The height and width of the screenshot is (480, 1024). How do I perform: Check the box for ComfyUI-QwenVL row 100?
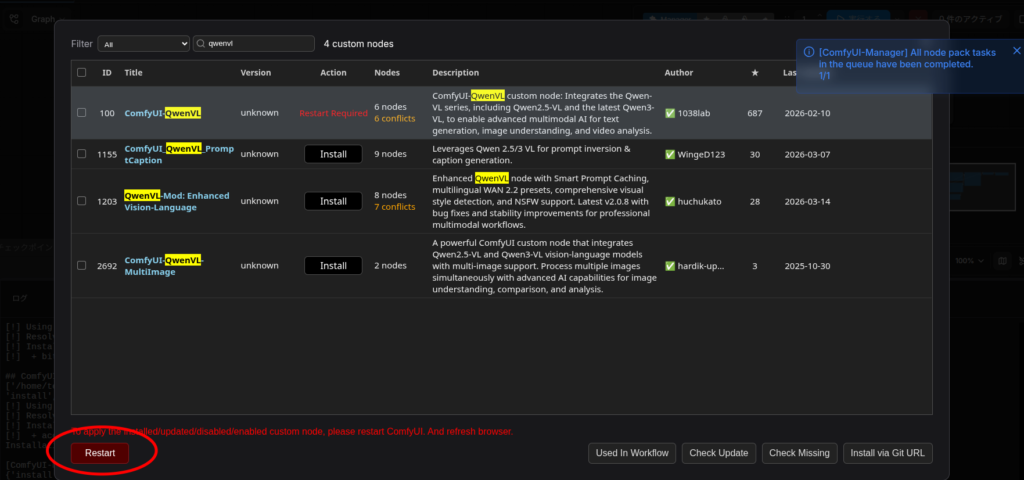[x=82, y=113]
